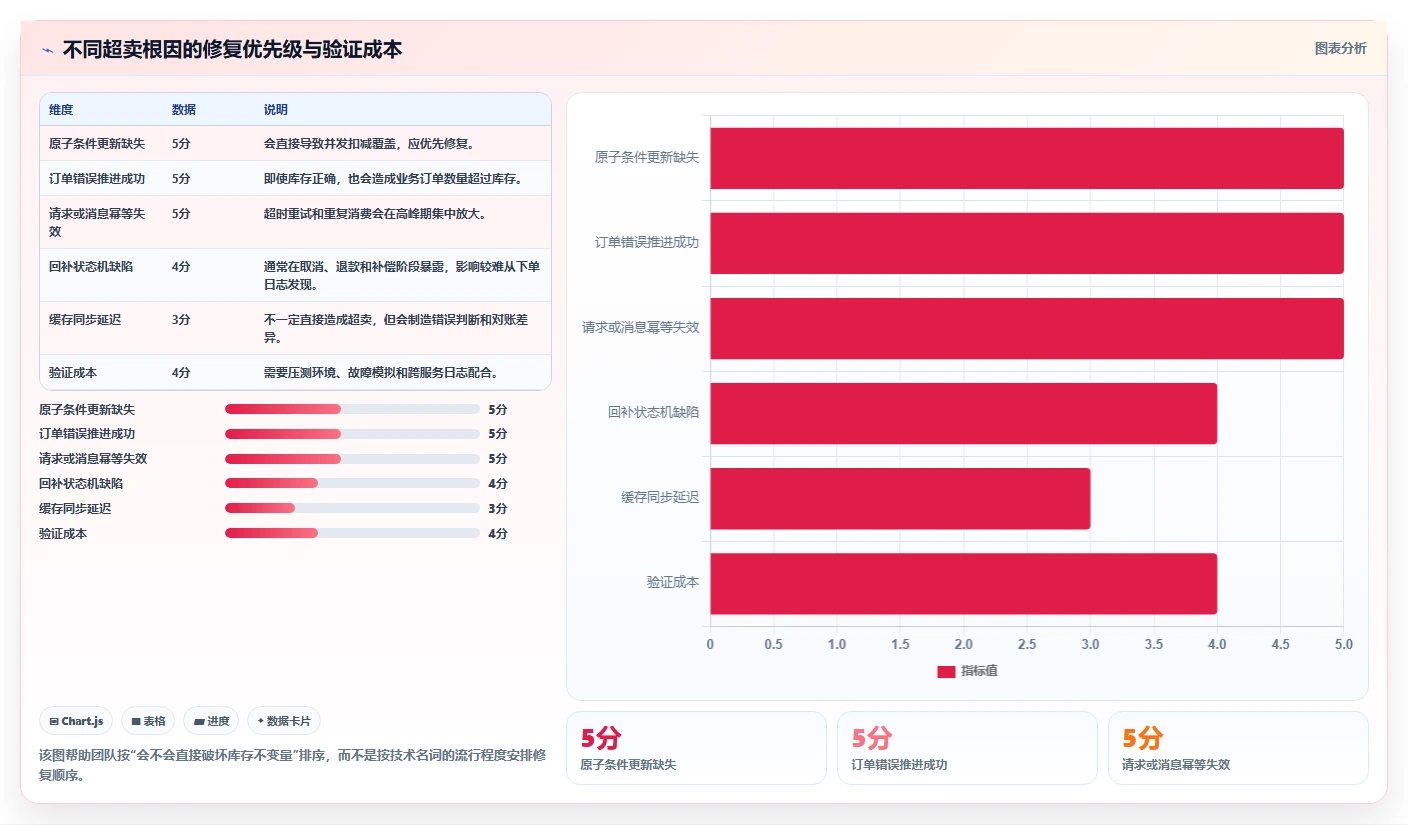The image size is (1408, 825).
Task: Open the 5分 订单错误推进成功 data card
Action: [x=967, y=748]
